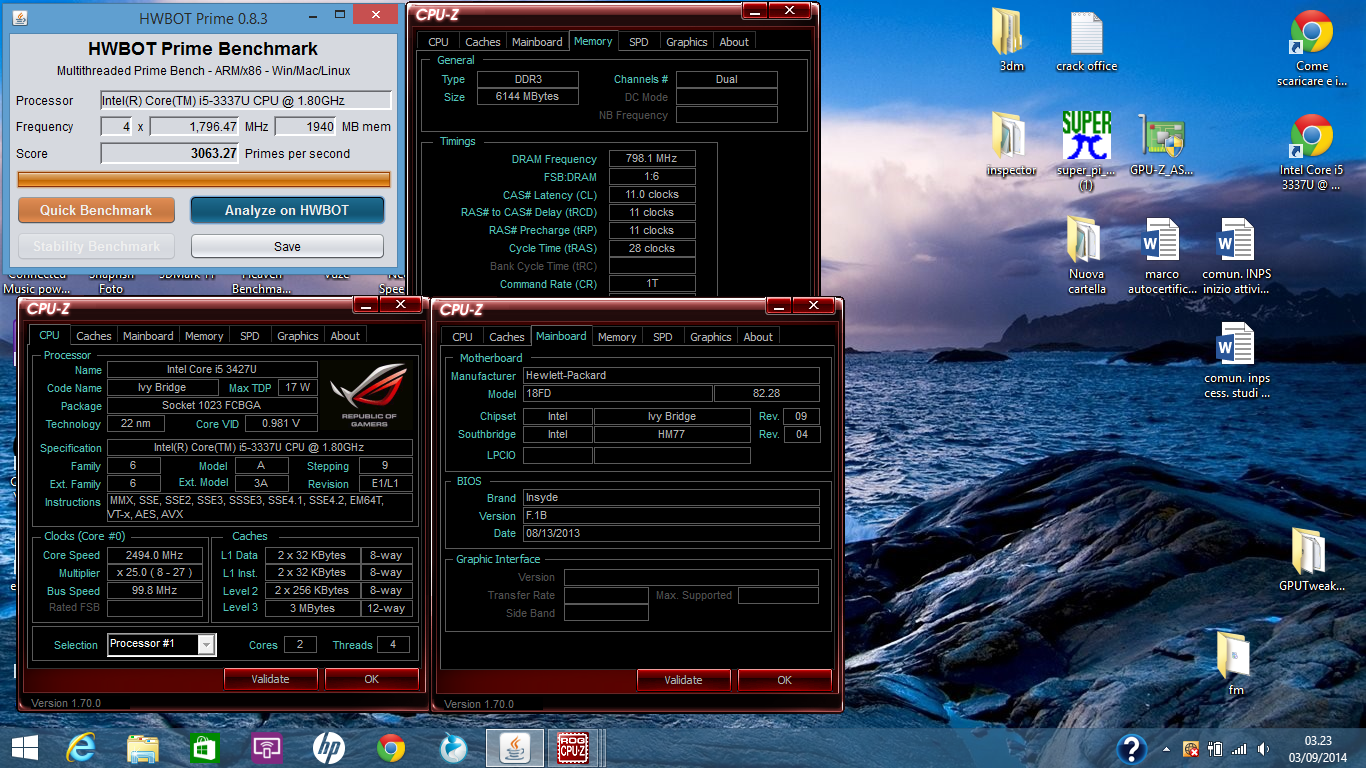
Task: Switch to Java HWBOT Prime taskbar icon
Action: 515,748
